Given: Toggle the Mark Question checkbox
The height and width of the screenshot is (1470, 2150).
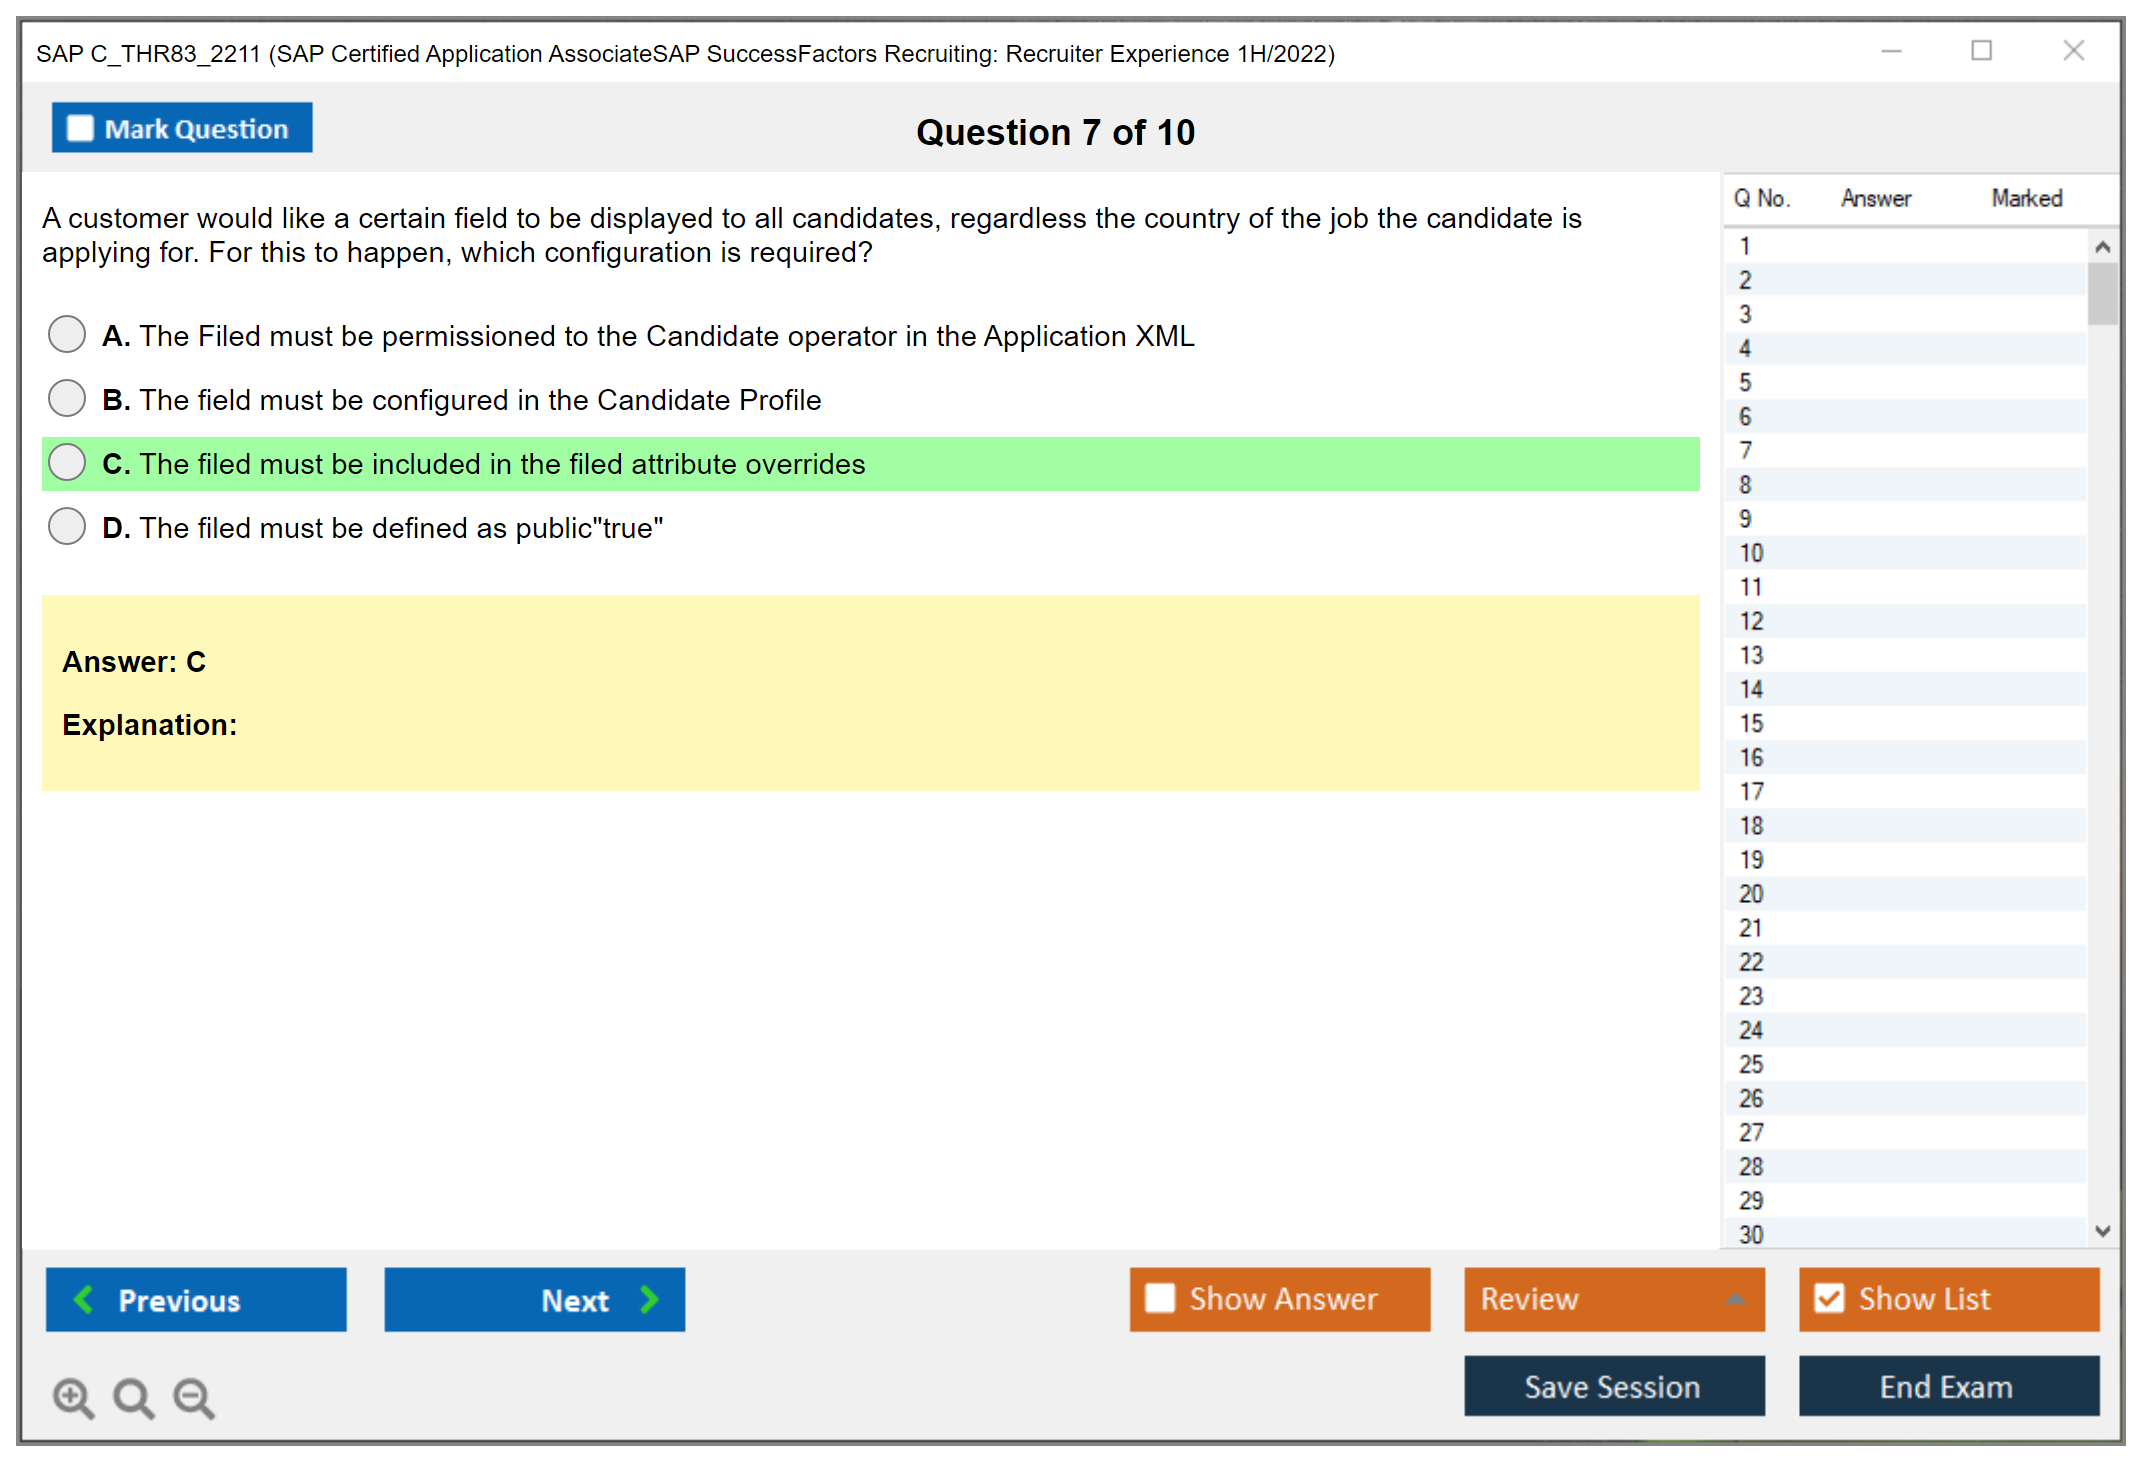Looking at the screenshot, I should 80,128.
